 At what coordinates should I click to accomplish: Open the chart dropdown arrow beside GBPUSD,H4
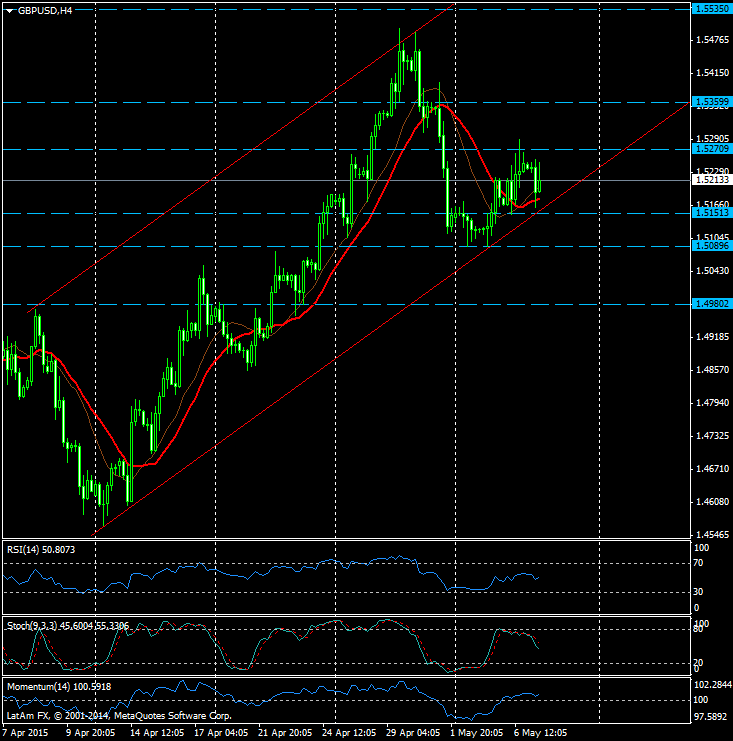9,11
